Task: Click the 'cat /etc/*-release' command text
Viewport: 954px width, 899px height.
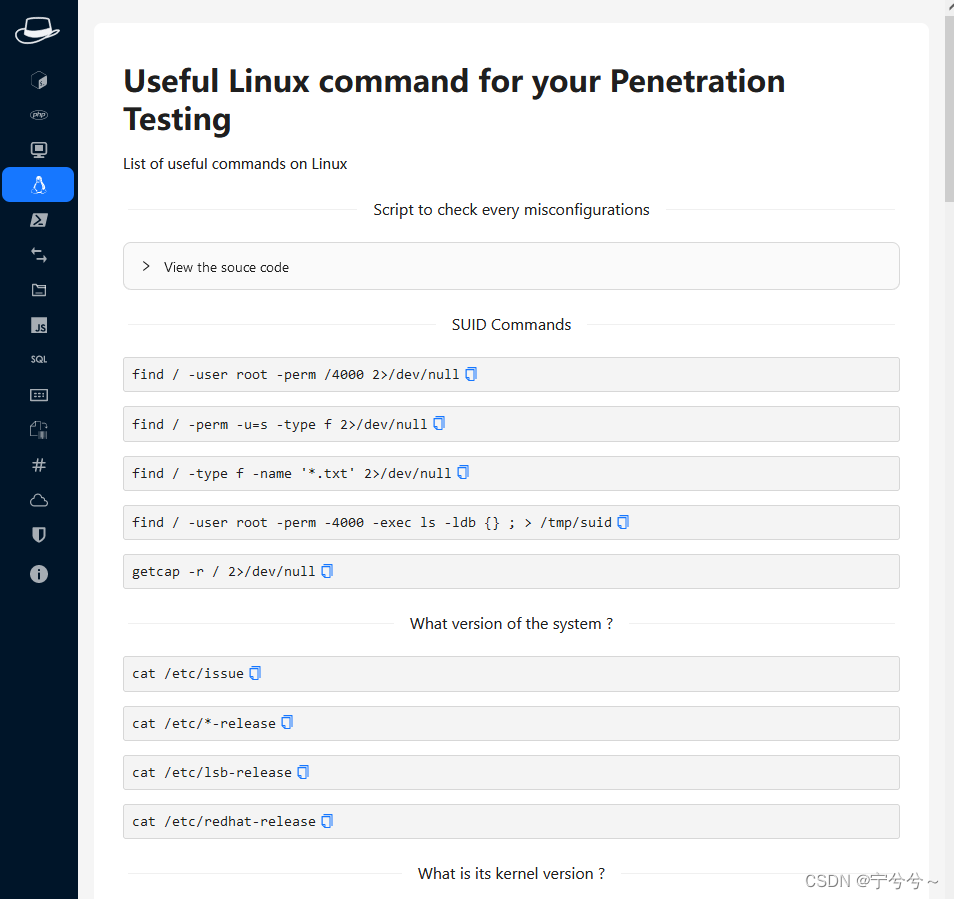Action: pos(204,723)
